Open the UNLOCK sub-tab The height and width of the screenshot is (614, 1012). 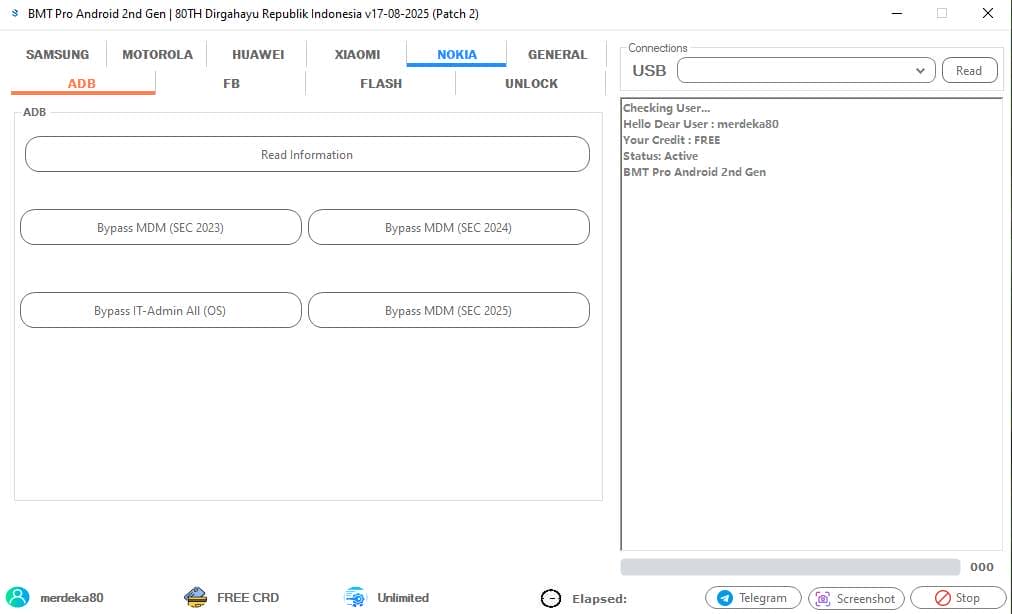pos(531,84)
